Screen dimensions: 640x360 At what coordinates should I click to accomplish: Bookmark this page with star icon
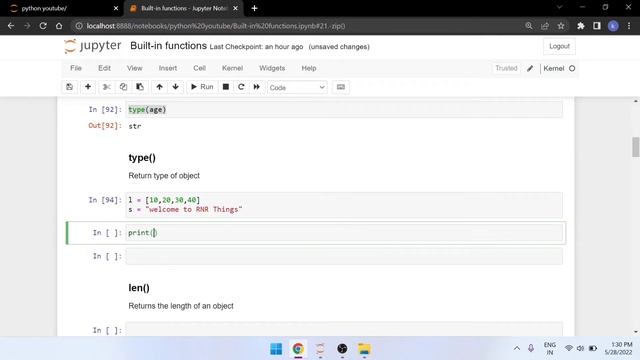pyautogui.click(x=561, y=26)
